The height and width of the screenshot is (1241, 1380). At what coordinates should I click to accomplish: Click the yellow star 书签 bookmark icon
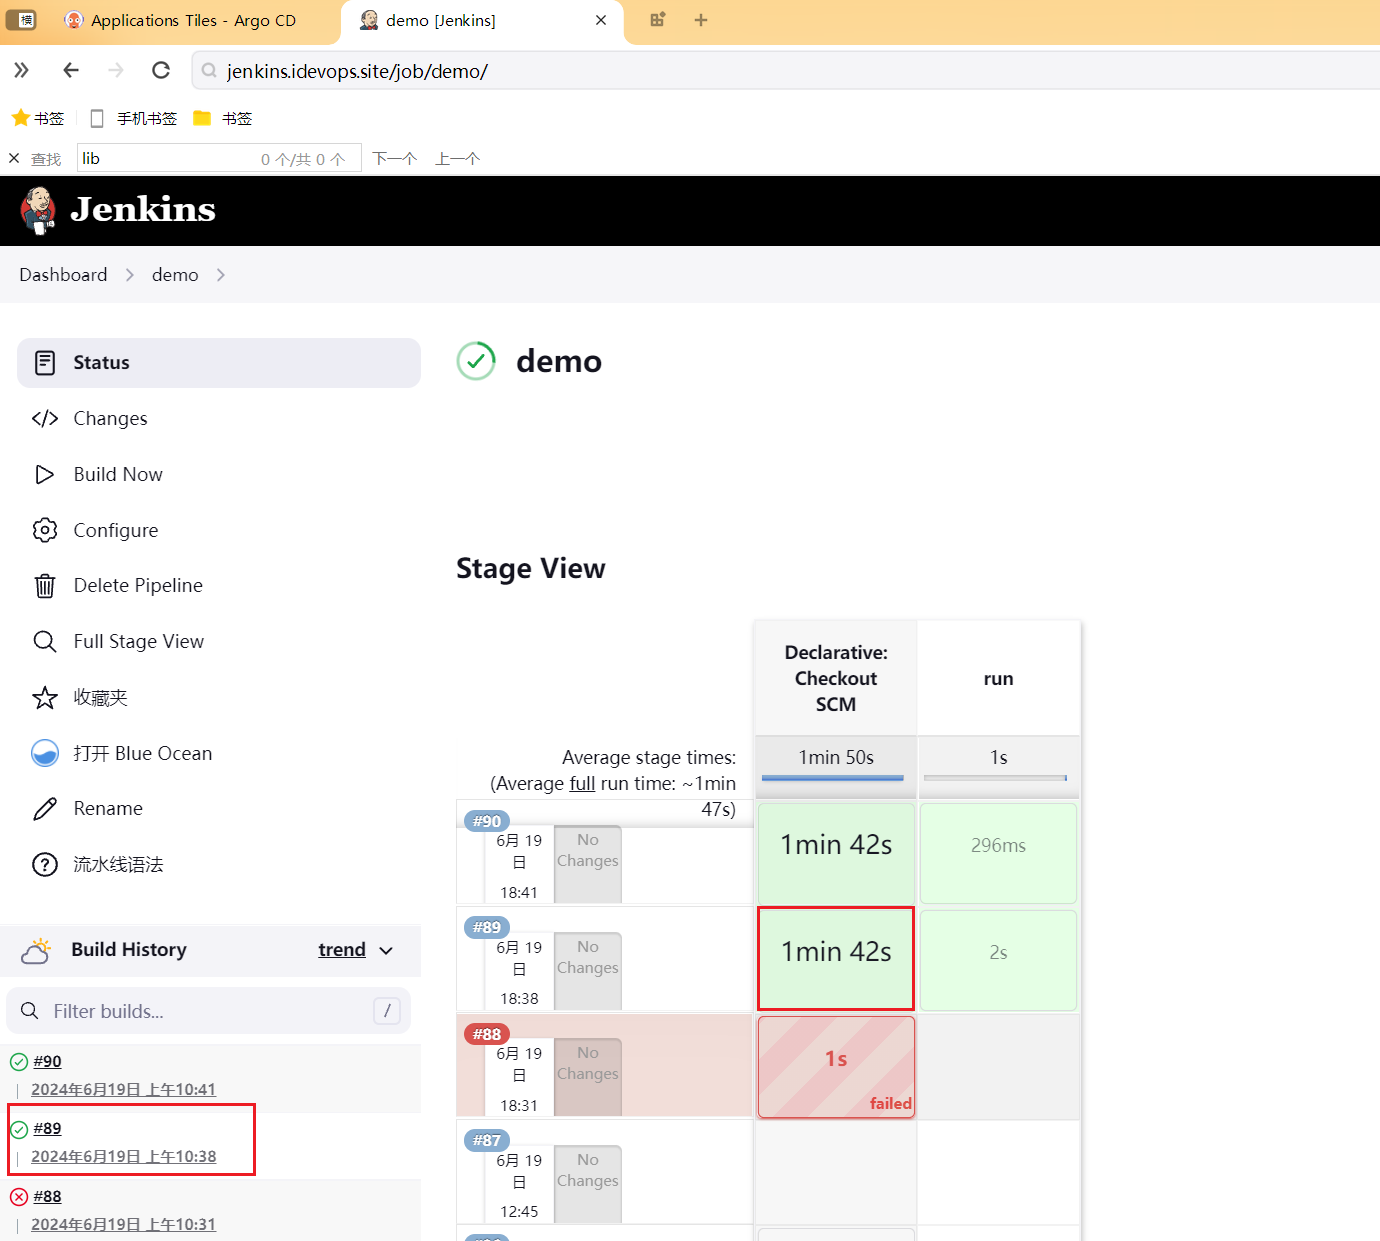coord(20,118)
